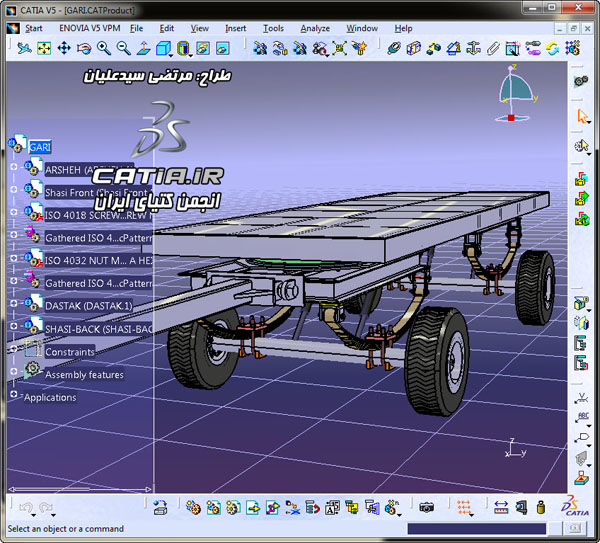Click the Text with Leader ABC icon
The image size is (600, 543).
[582, 417]
